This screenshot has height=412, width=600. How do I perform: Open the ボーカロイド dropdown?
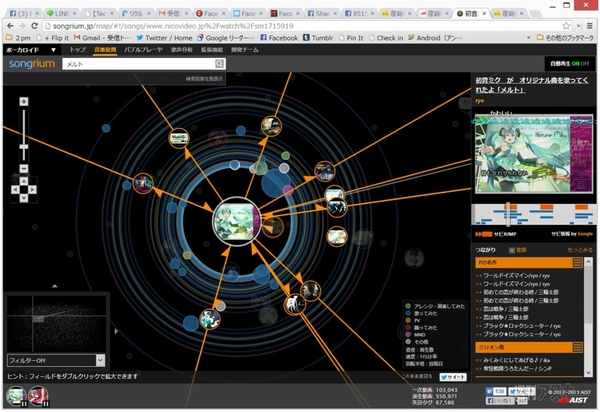tap(31, 50)
